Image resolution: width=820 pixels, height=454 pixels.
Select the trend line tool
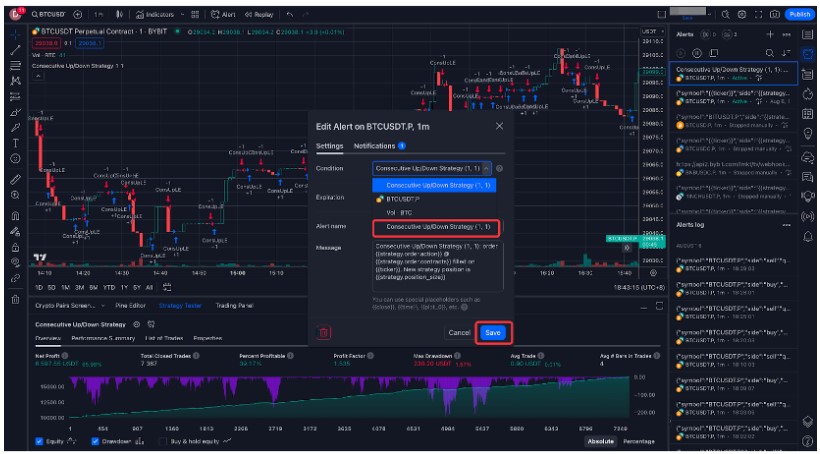pyautogui.click(x=15, y=50)
